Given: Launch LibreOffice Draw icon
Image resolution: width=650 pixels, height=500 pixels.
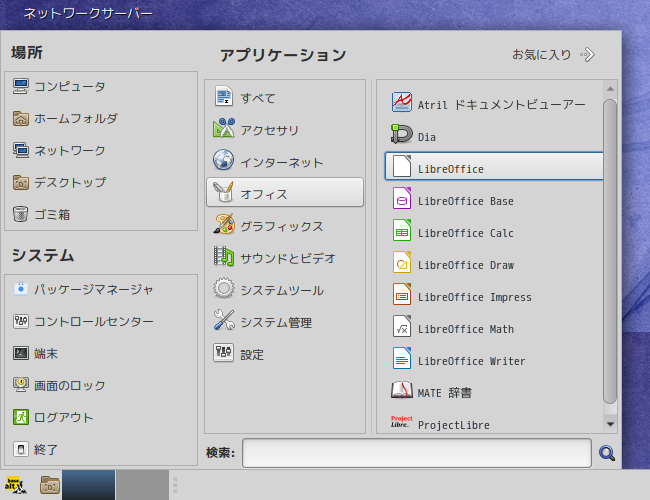Looking at the screenshot, I should point(401,262).
